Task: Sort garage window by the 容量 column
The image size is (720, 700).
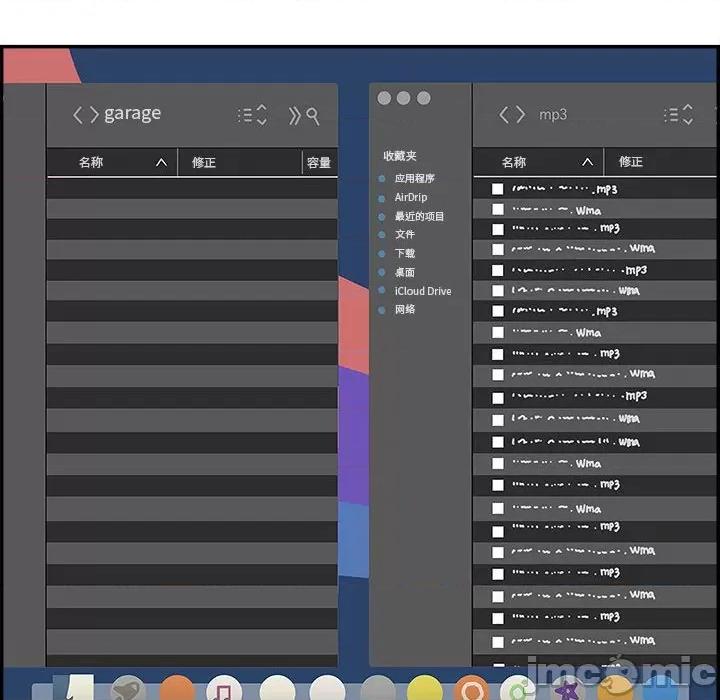Action: (319, 163)
